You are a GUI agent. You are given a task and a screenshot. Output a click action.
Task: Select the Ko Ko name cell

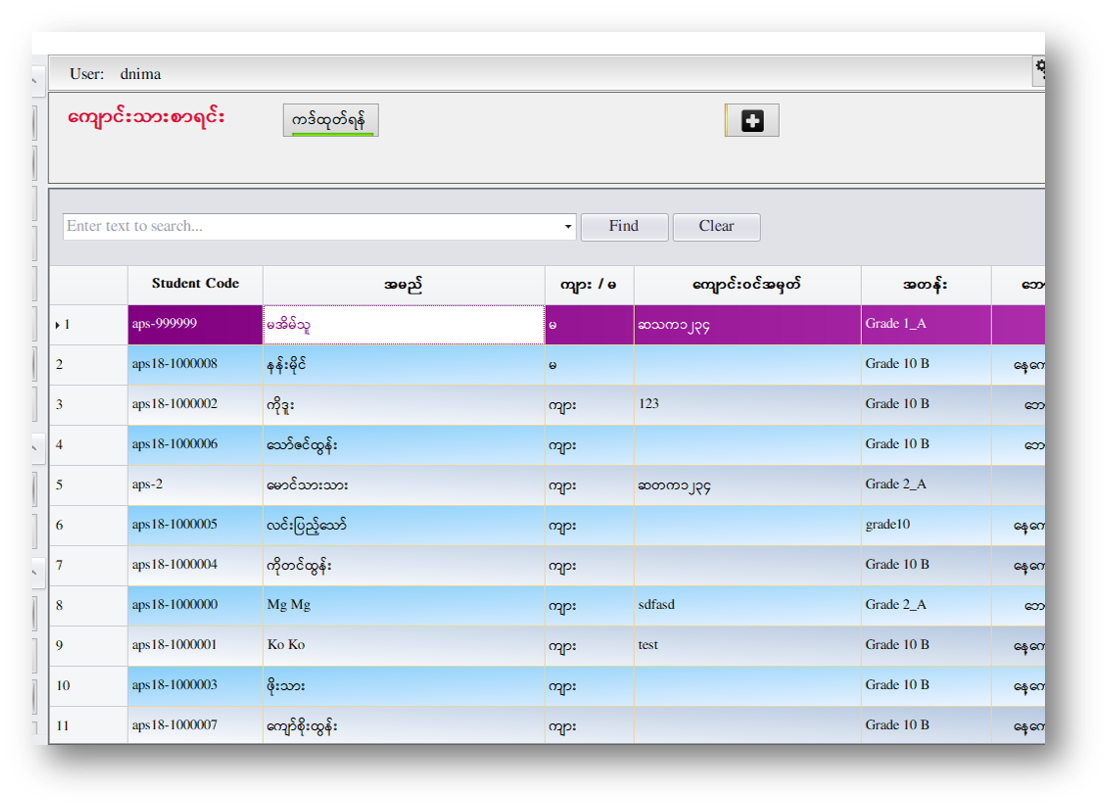tap(403, 645)
